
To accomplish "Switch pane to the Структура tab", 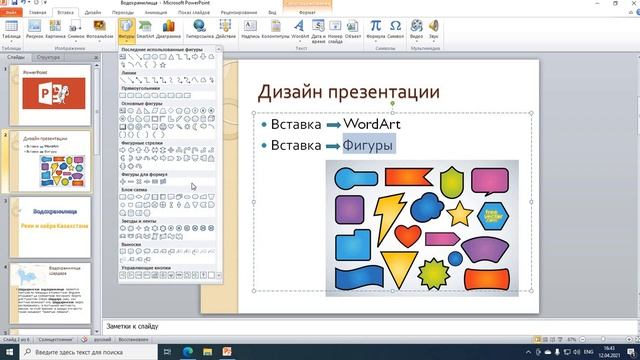I will point(48,57).
